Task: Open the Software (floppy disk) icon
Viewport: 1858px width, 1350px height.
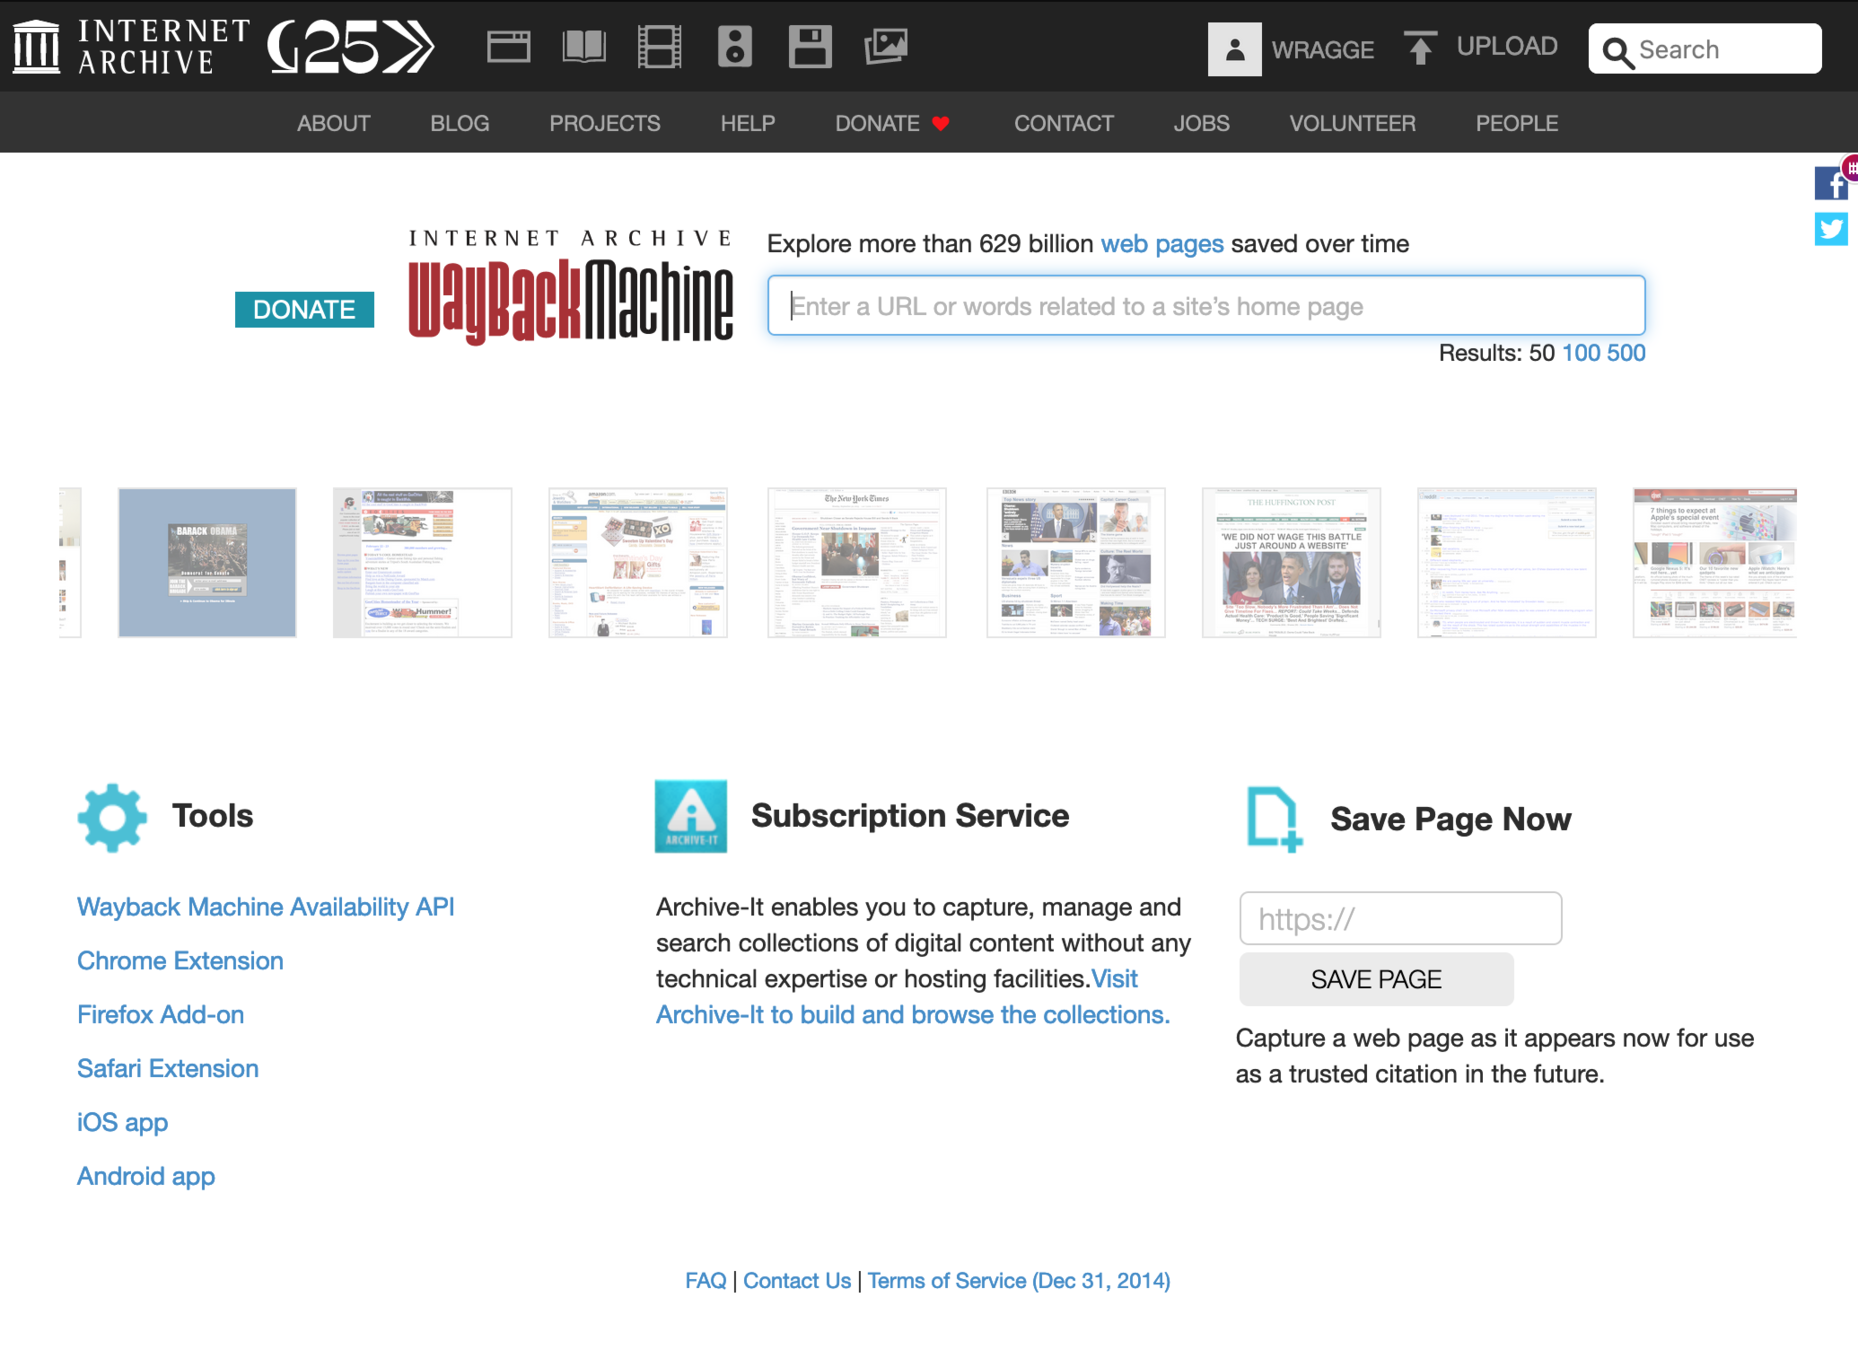Action: [810, 47]
